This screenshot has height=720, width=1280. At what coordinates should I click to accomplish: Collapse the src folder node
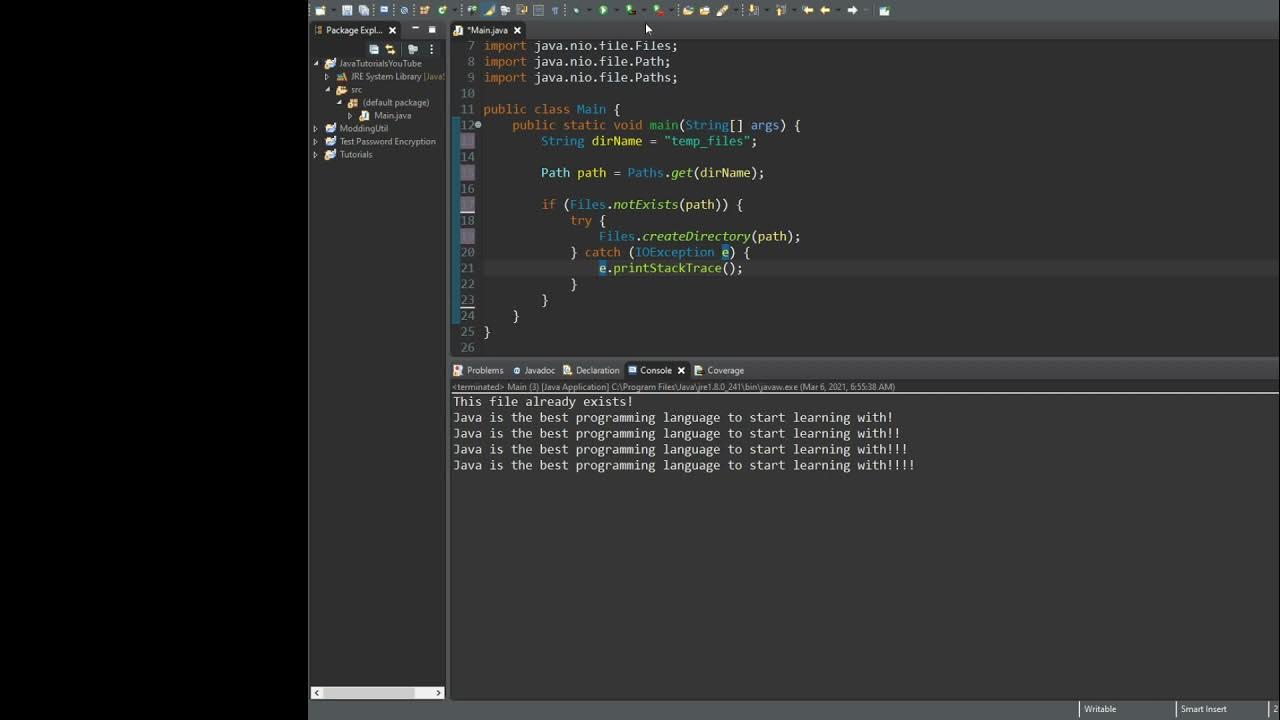pos(327,89)
